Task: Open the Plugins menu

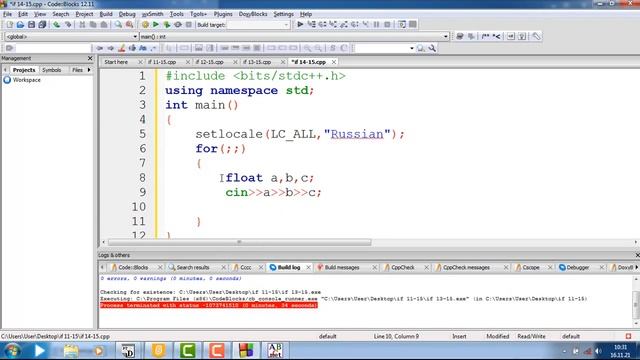Action: click(223, 14)
